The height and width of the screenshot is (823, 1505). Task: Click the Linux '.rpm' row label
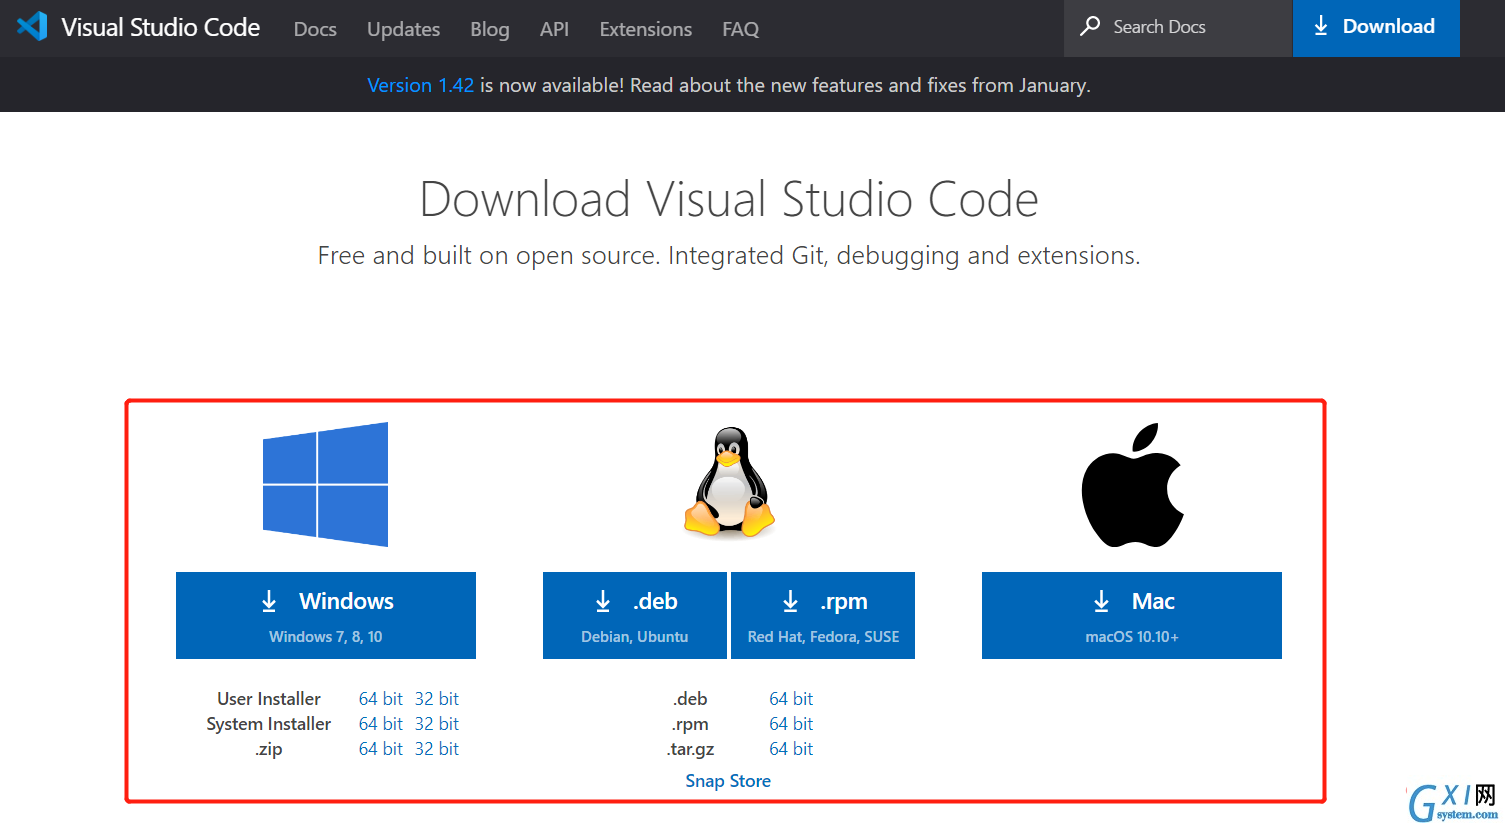(691, 723)
